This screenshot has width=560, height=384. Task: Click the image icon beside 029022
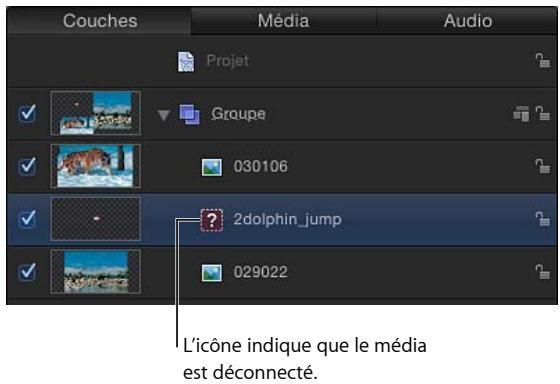pos(211,273)
